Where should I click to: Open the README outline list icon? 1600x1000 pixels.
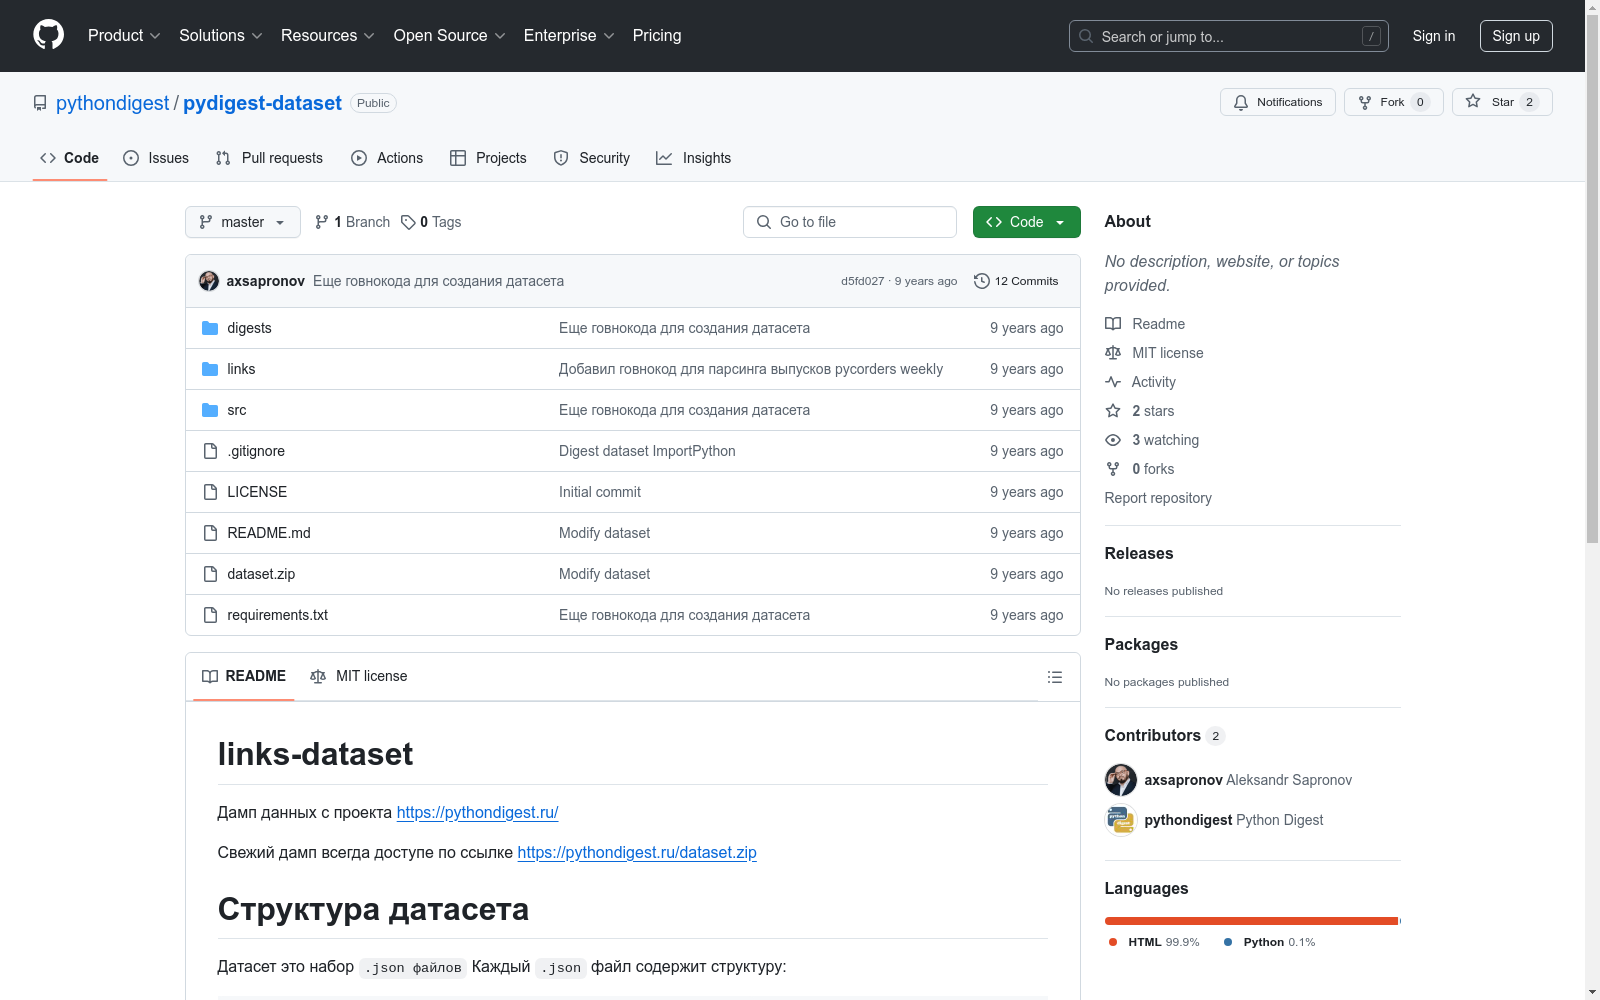(x=1054, y=677)
